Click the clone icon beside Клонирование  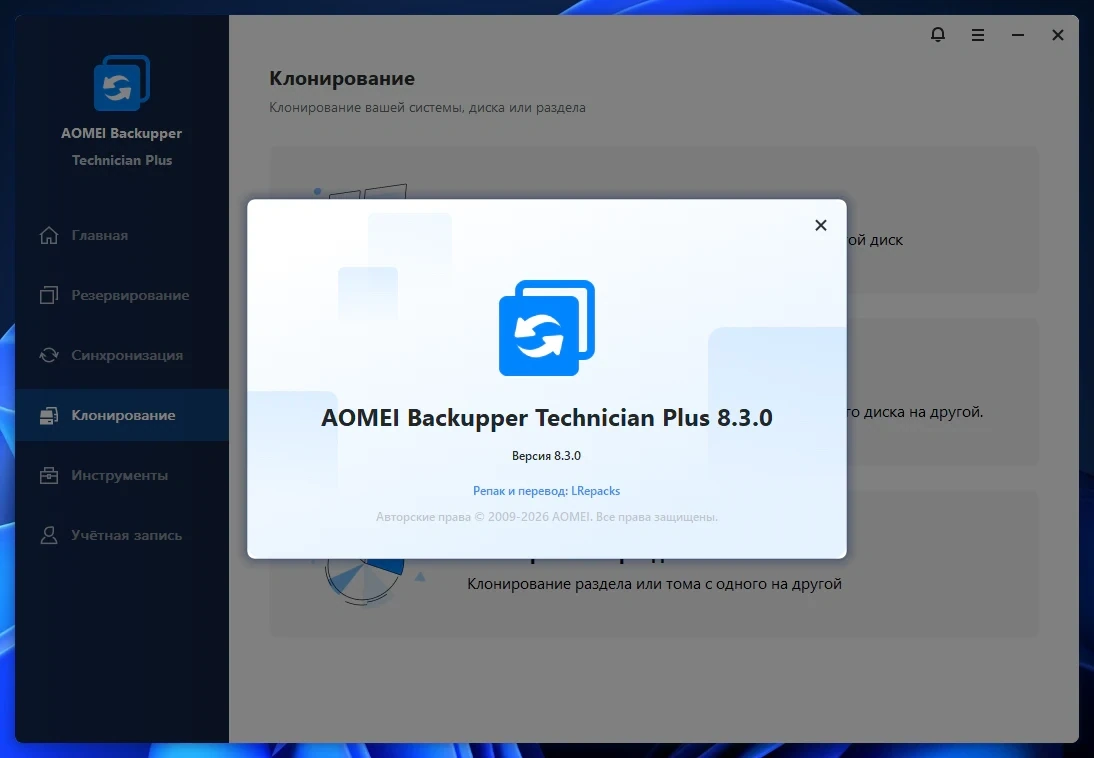(49, 415)
